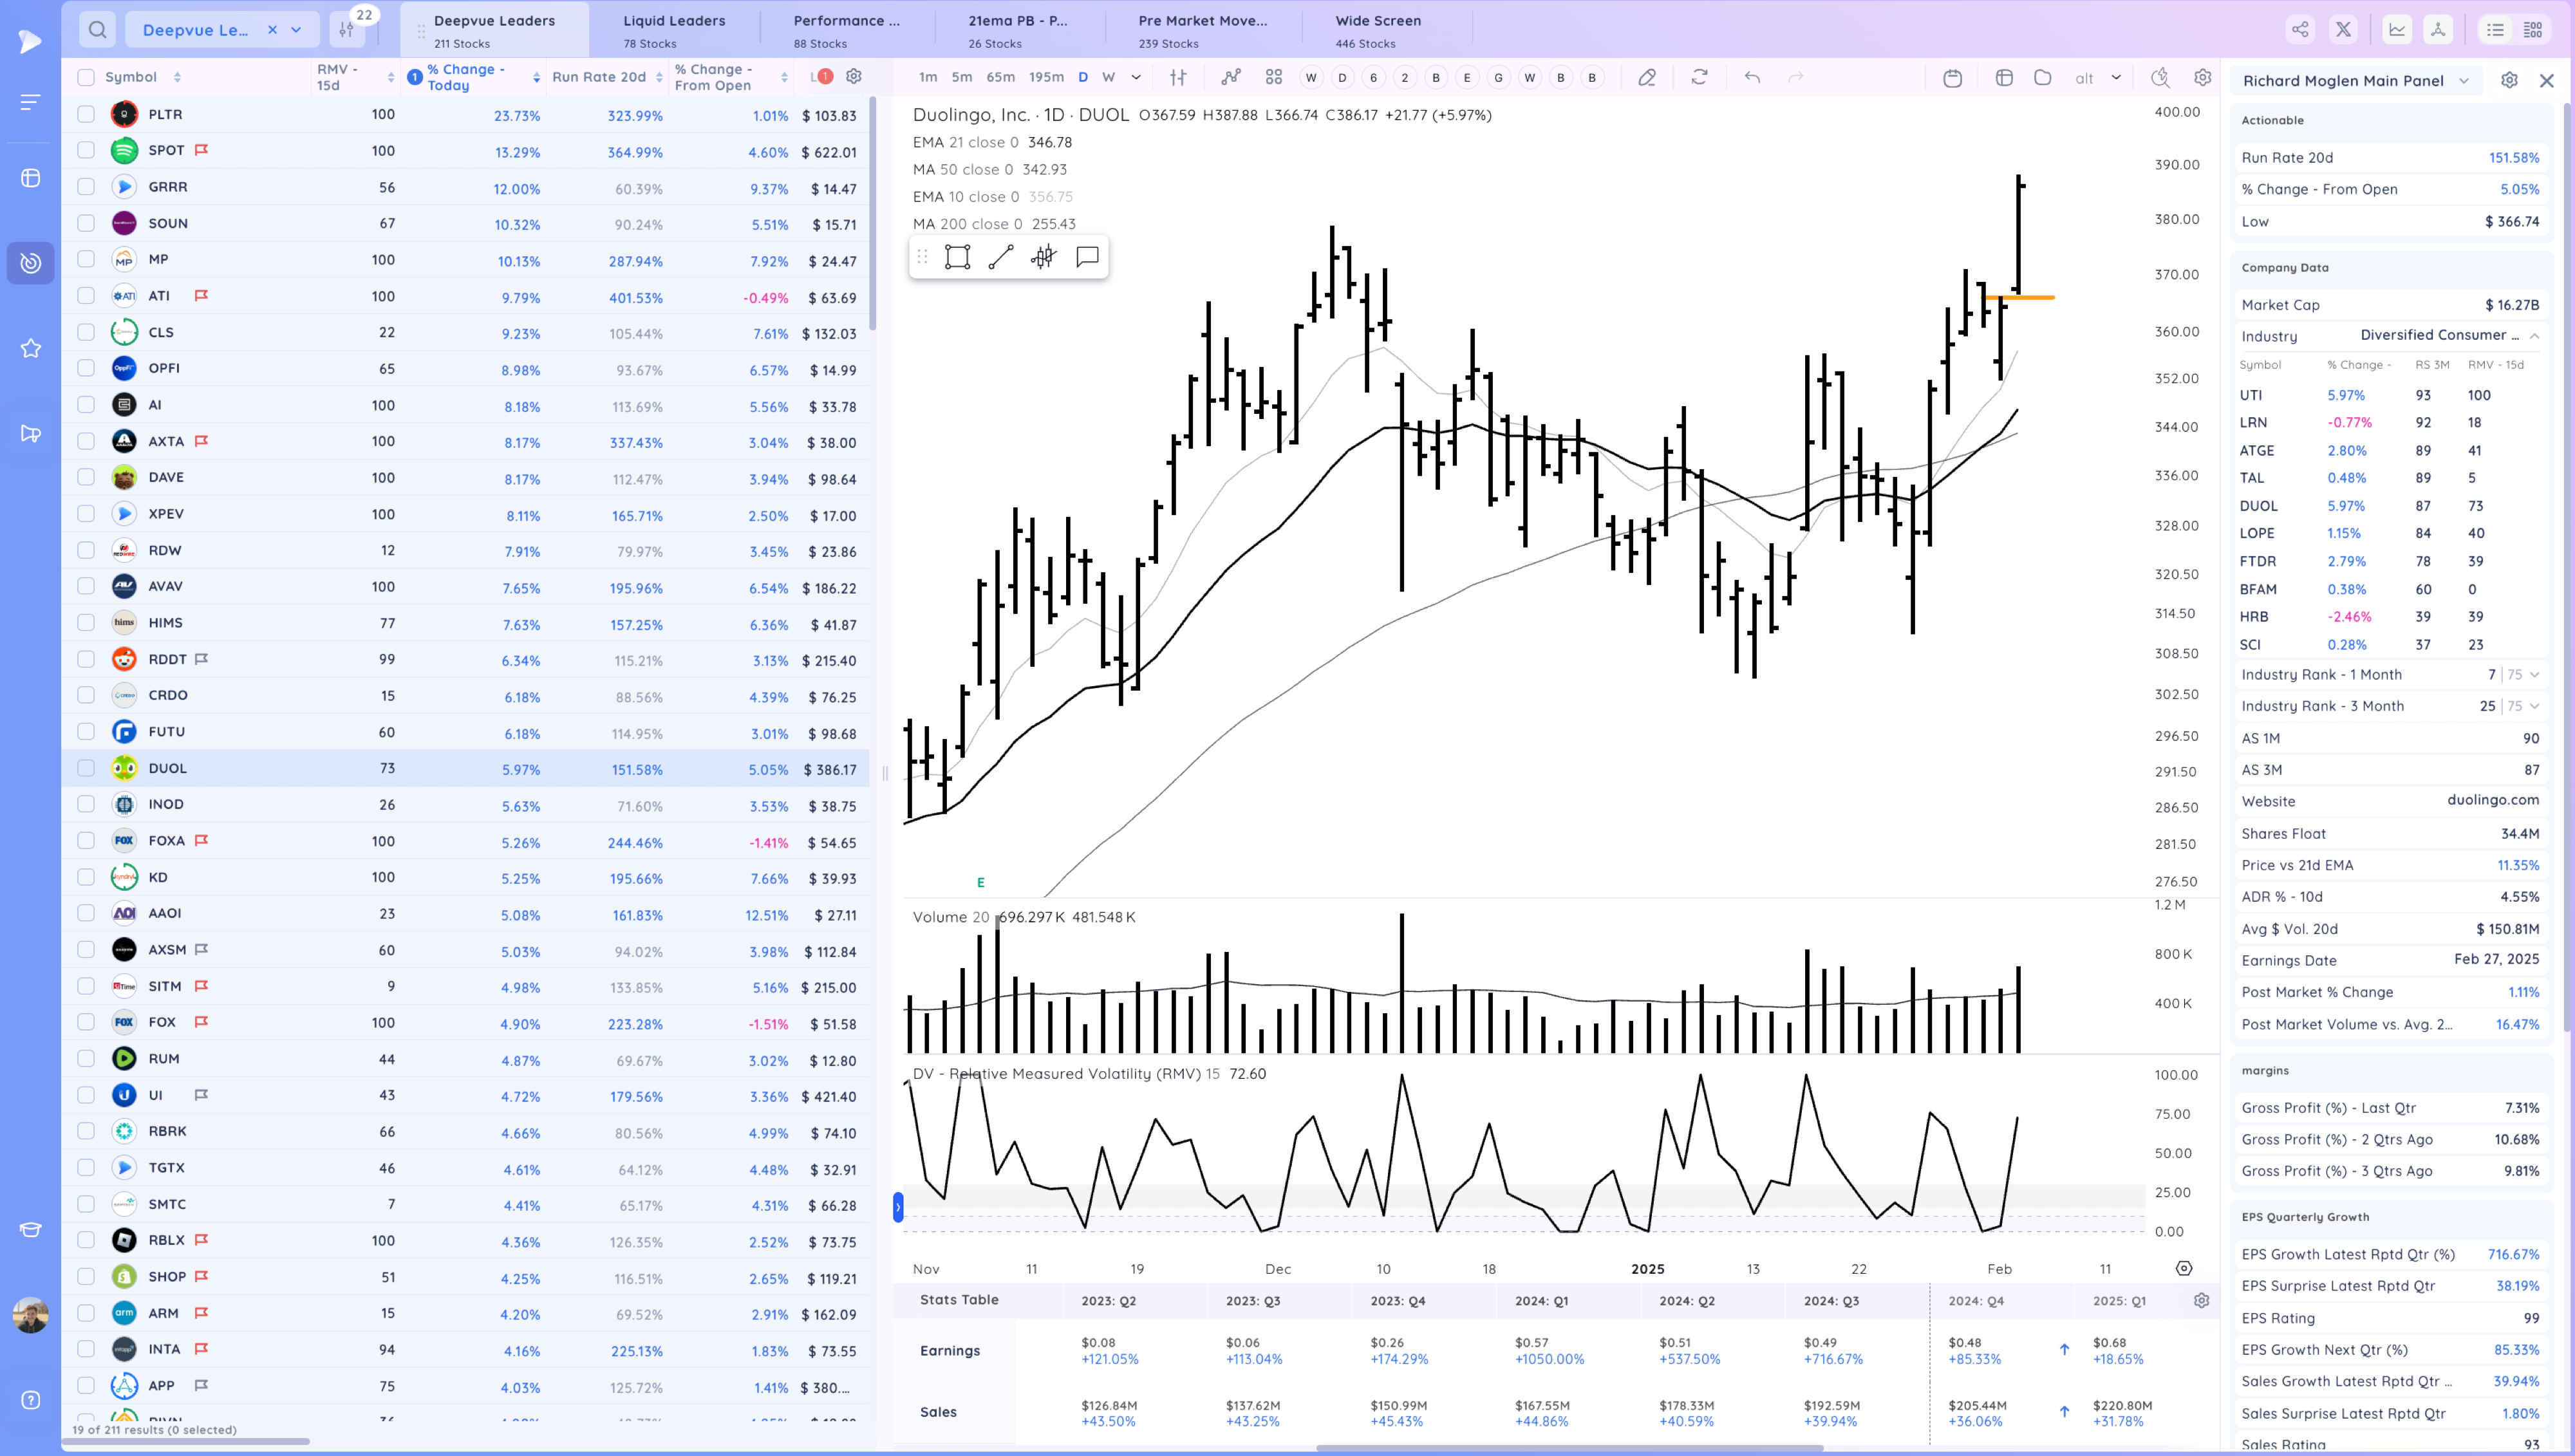2575x1456 pixels.
Task: Click the search magnifier icon
Action: point(97,30)
